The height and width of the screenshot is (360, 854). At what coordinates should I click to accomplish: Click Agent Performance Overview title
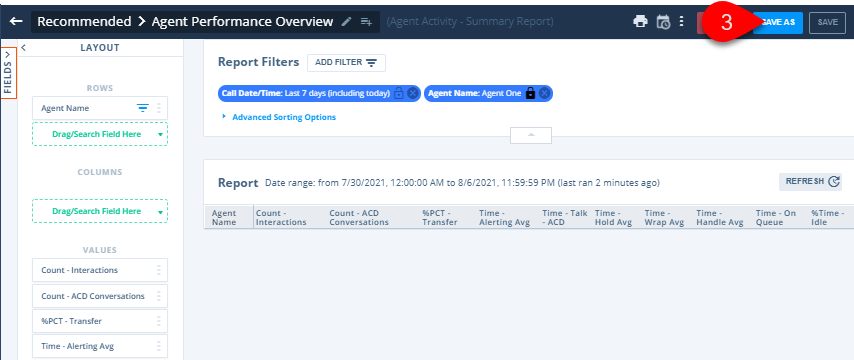tap(242, 22)
